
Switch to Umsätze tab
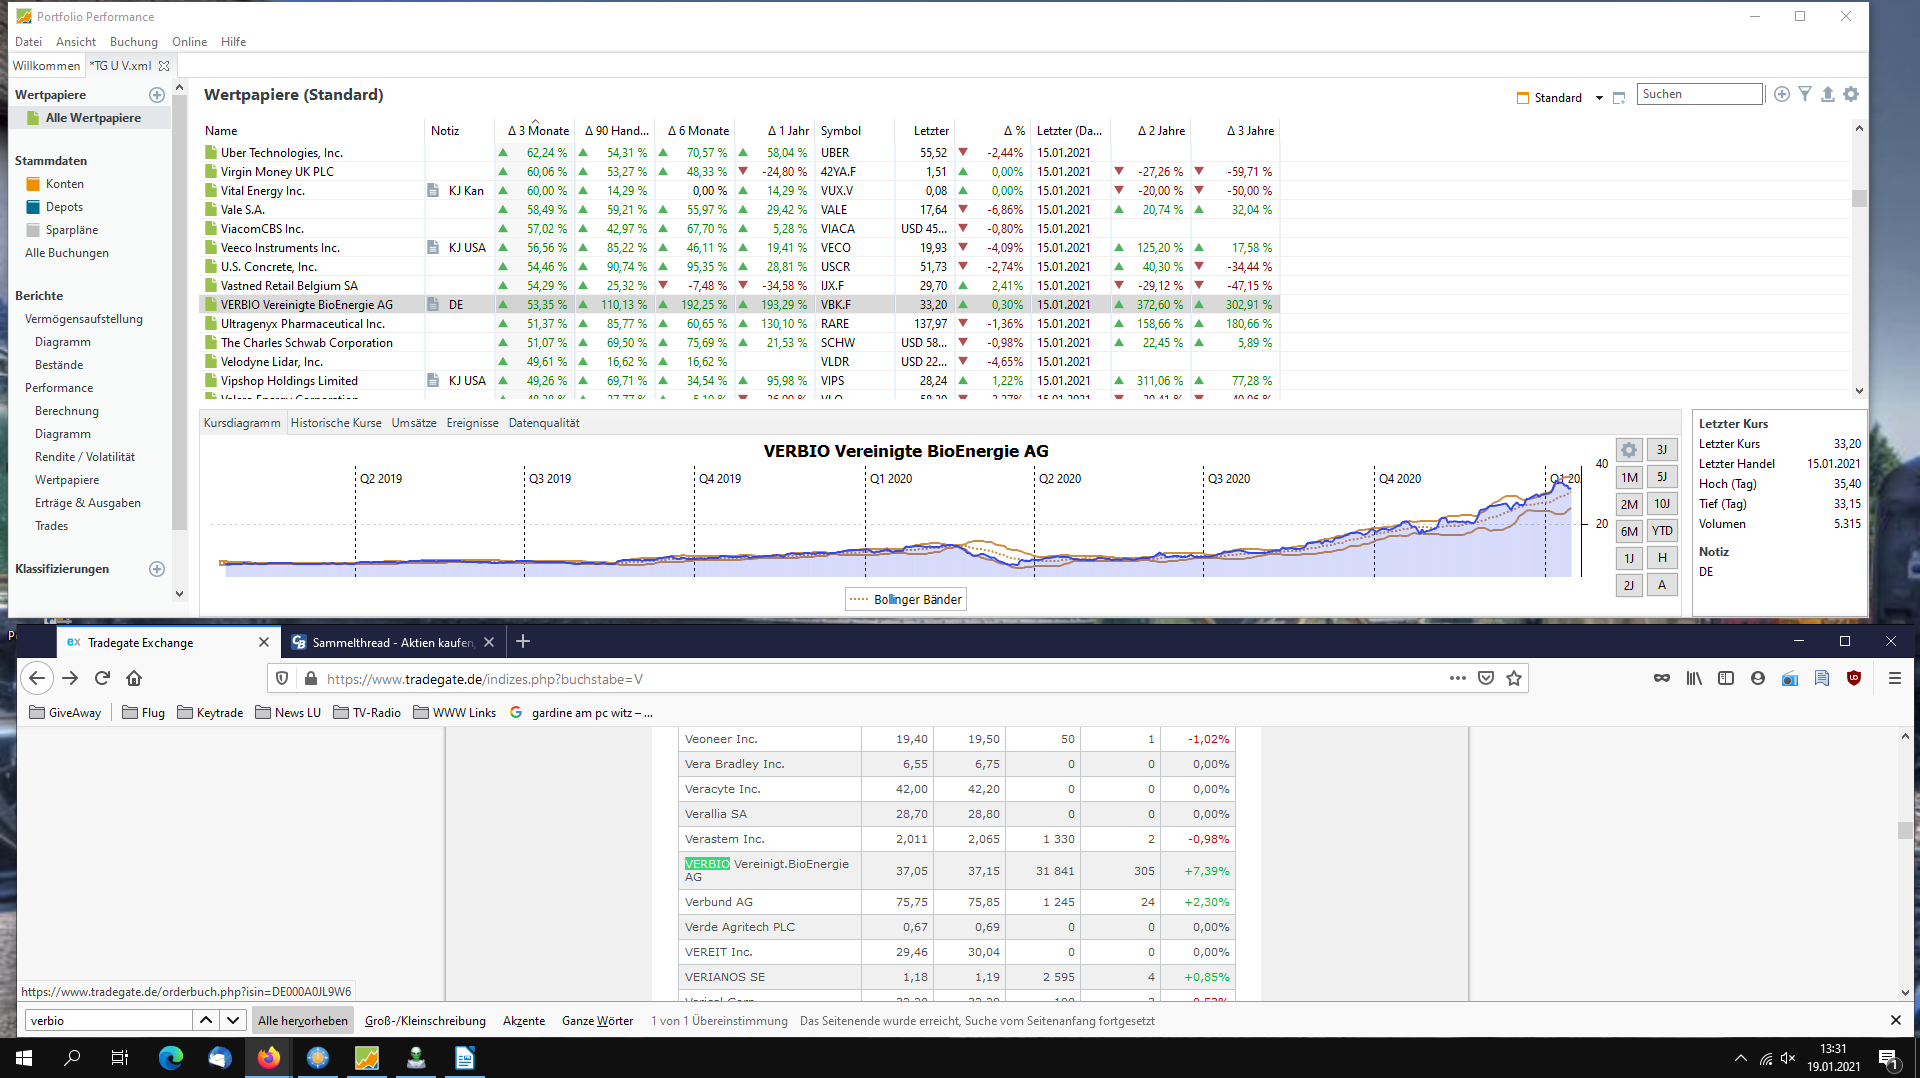[x=414, y=423]
